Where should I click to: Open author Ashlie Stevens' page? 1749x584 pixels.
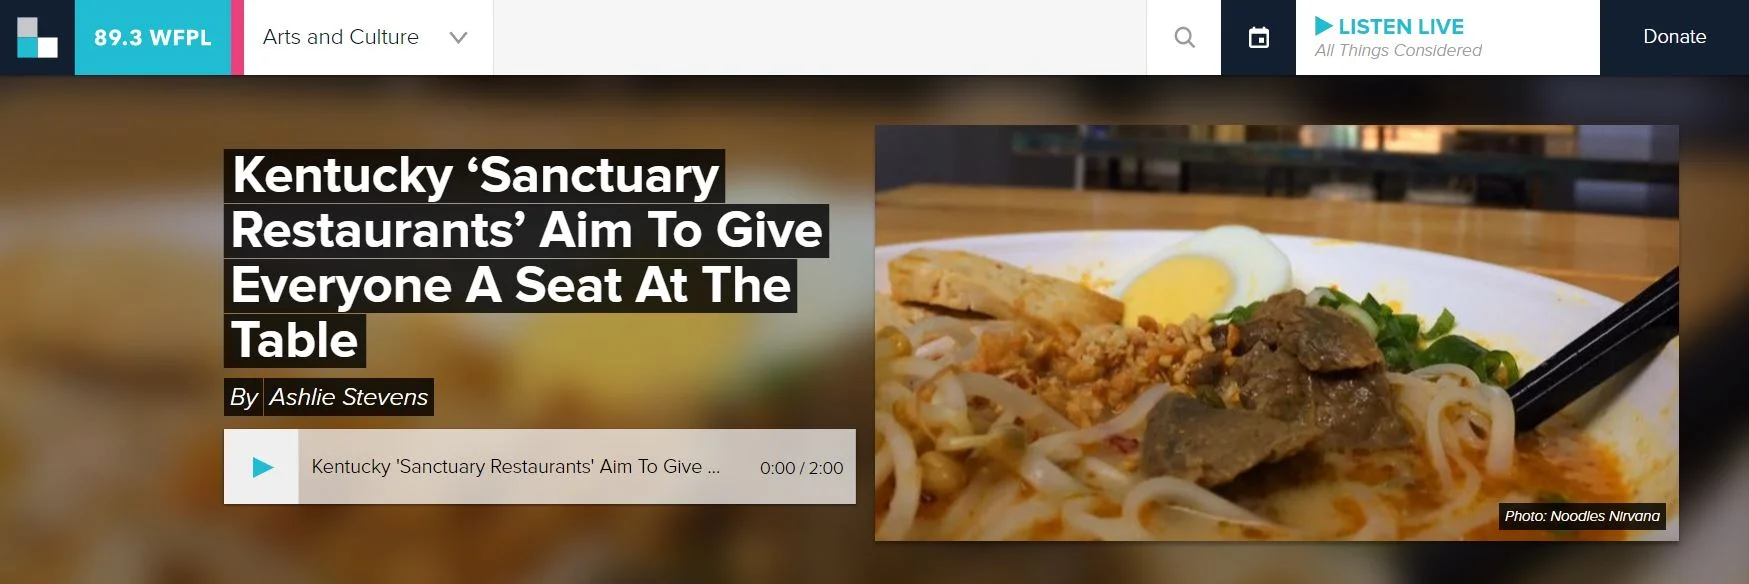(349, 397)
